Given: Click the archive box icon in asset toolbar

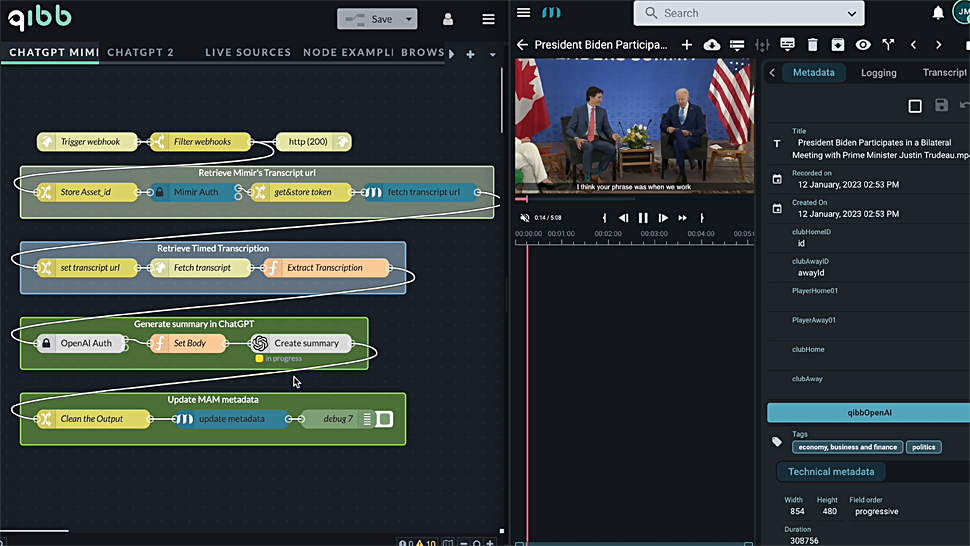Looking at the screenshot, I should coord(837,45).
